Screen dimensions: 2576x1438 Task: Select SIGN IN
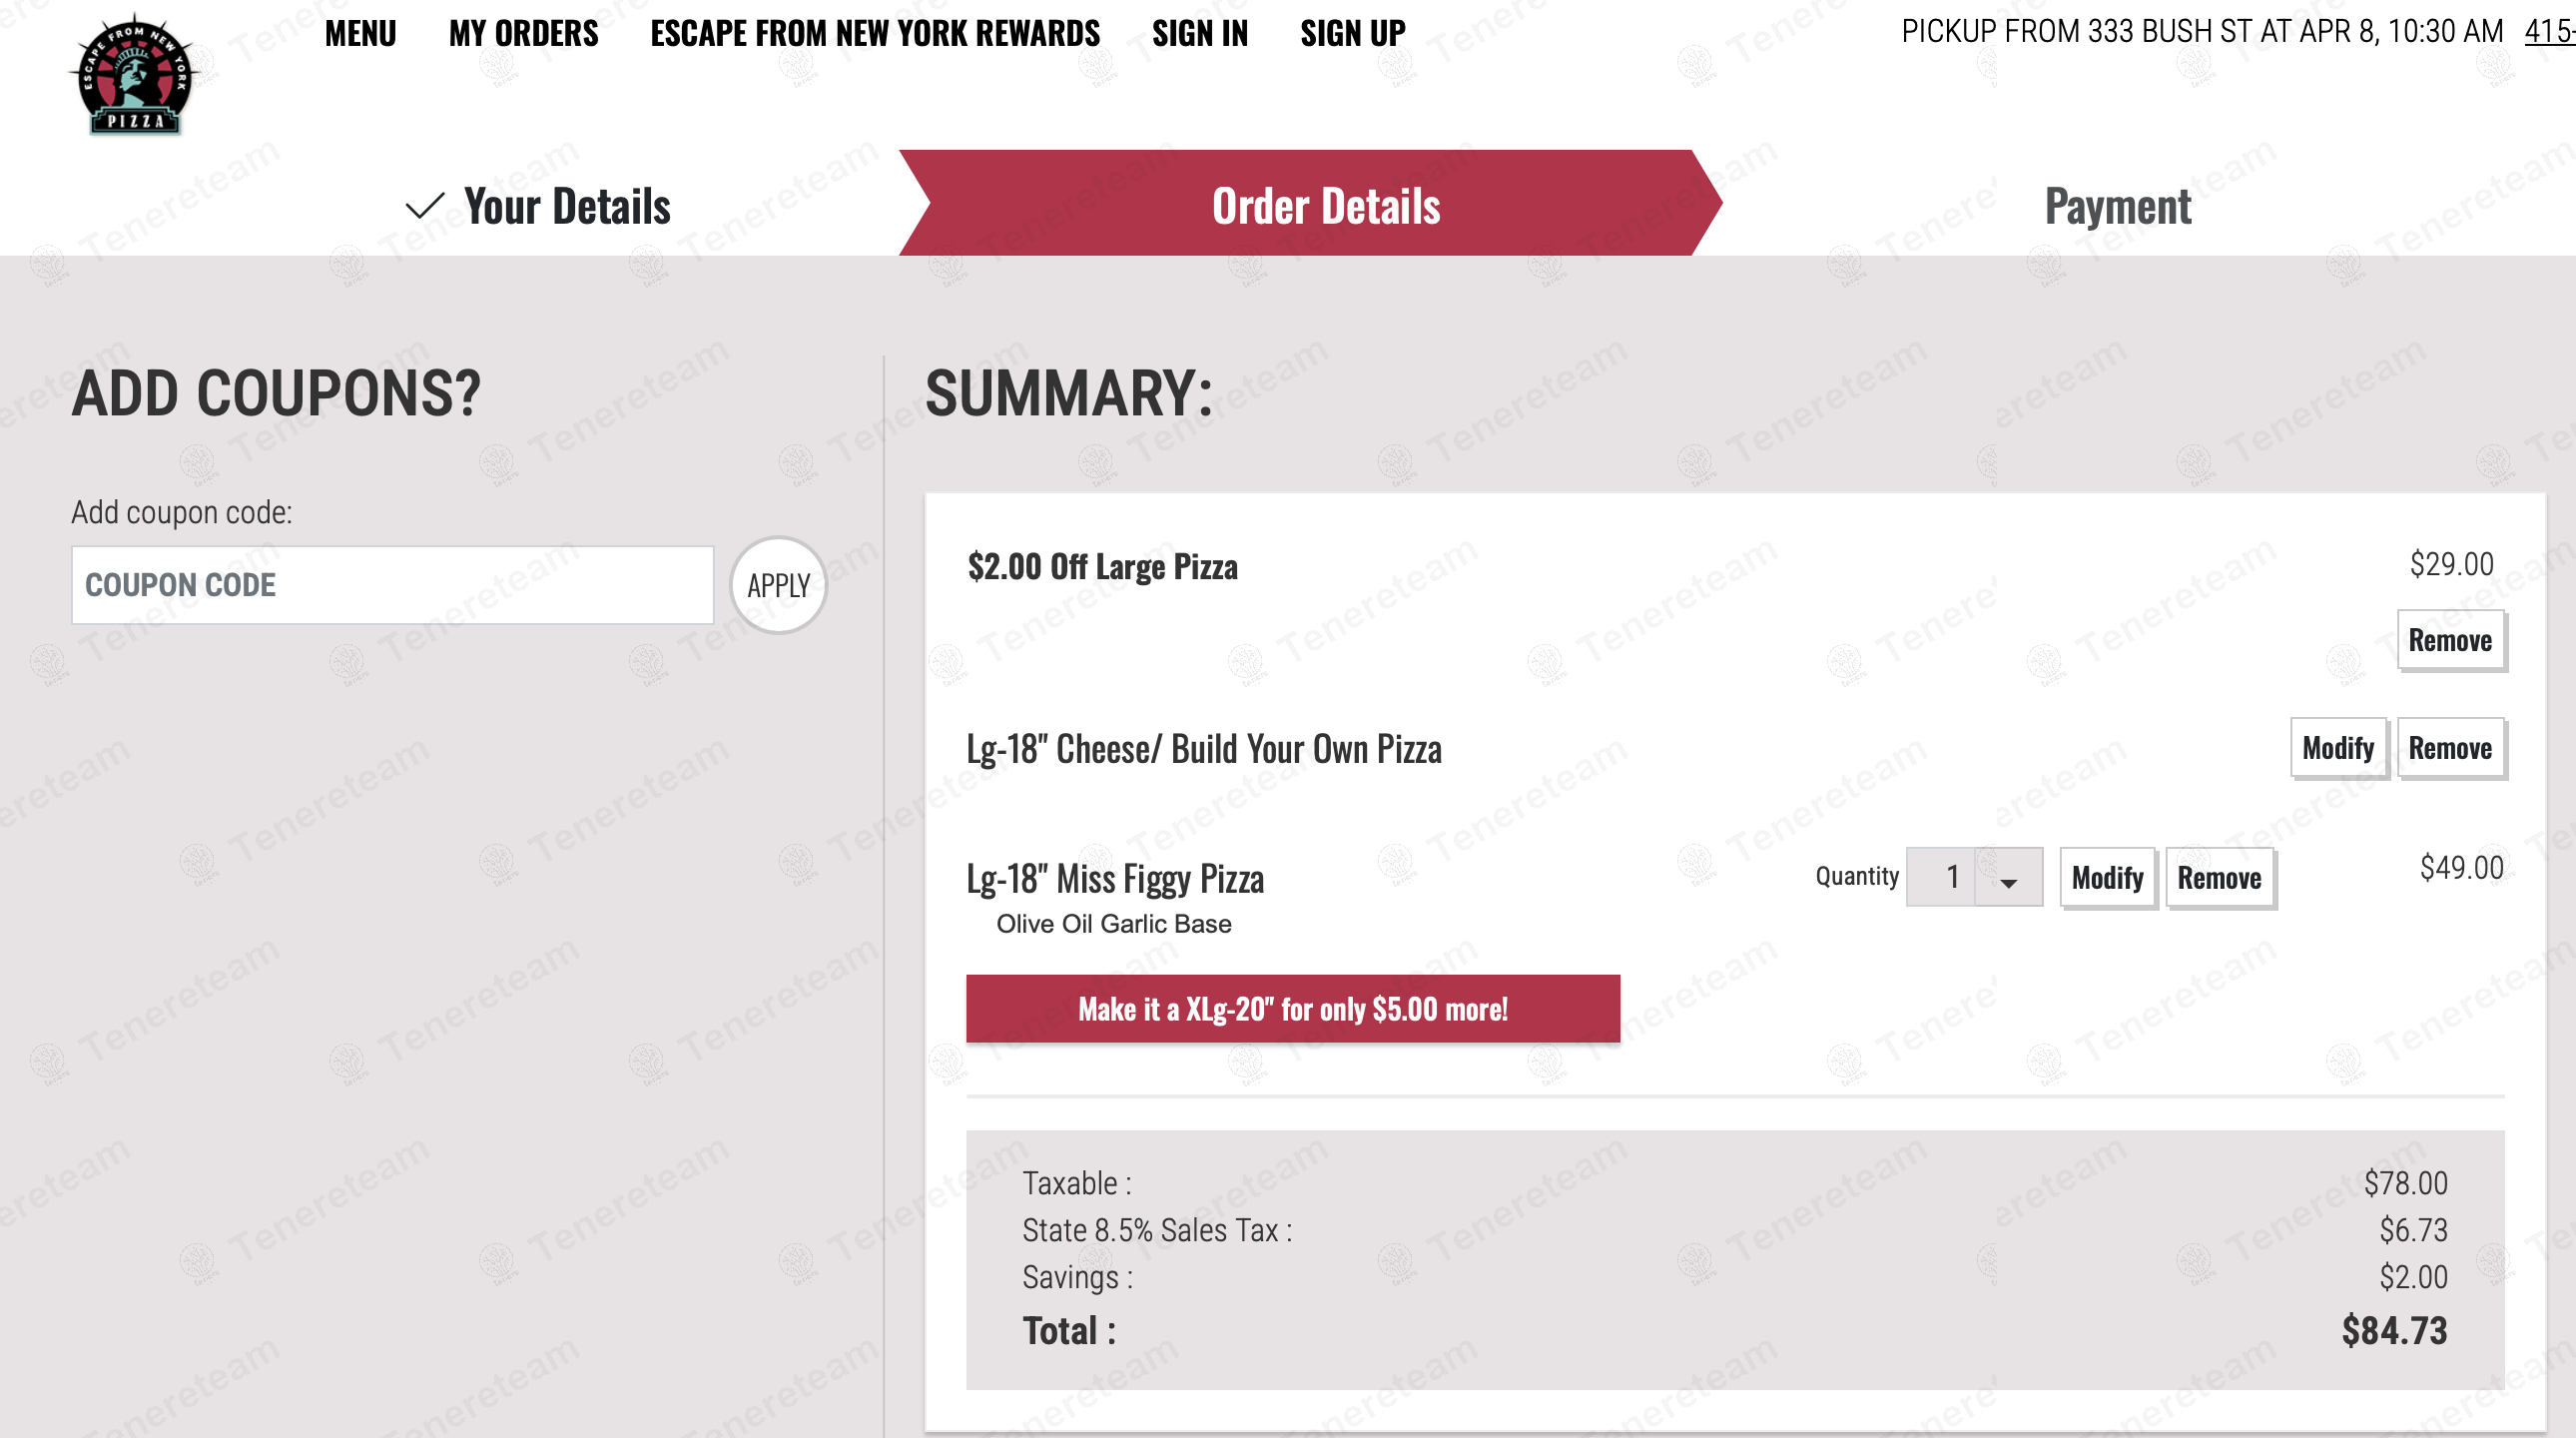(1200, 33)
